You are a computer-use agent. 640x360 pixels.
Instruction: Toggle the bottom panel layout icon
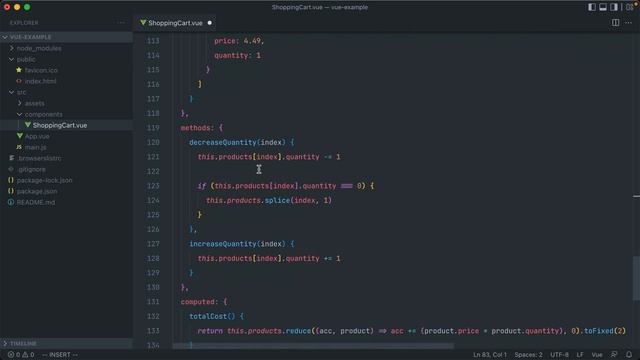pos(603,7)
